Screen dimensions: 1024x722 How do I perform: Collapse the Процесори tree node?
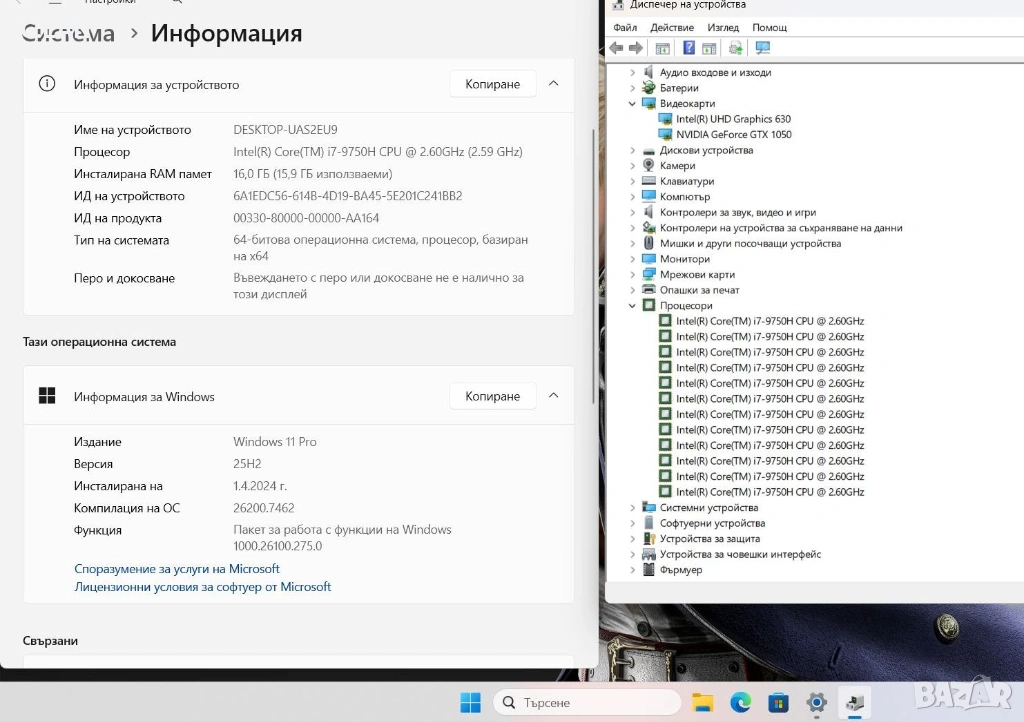click(632, 306)
